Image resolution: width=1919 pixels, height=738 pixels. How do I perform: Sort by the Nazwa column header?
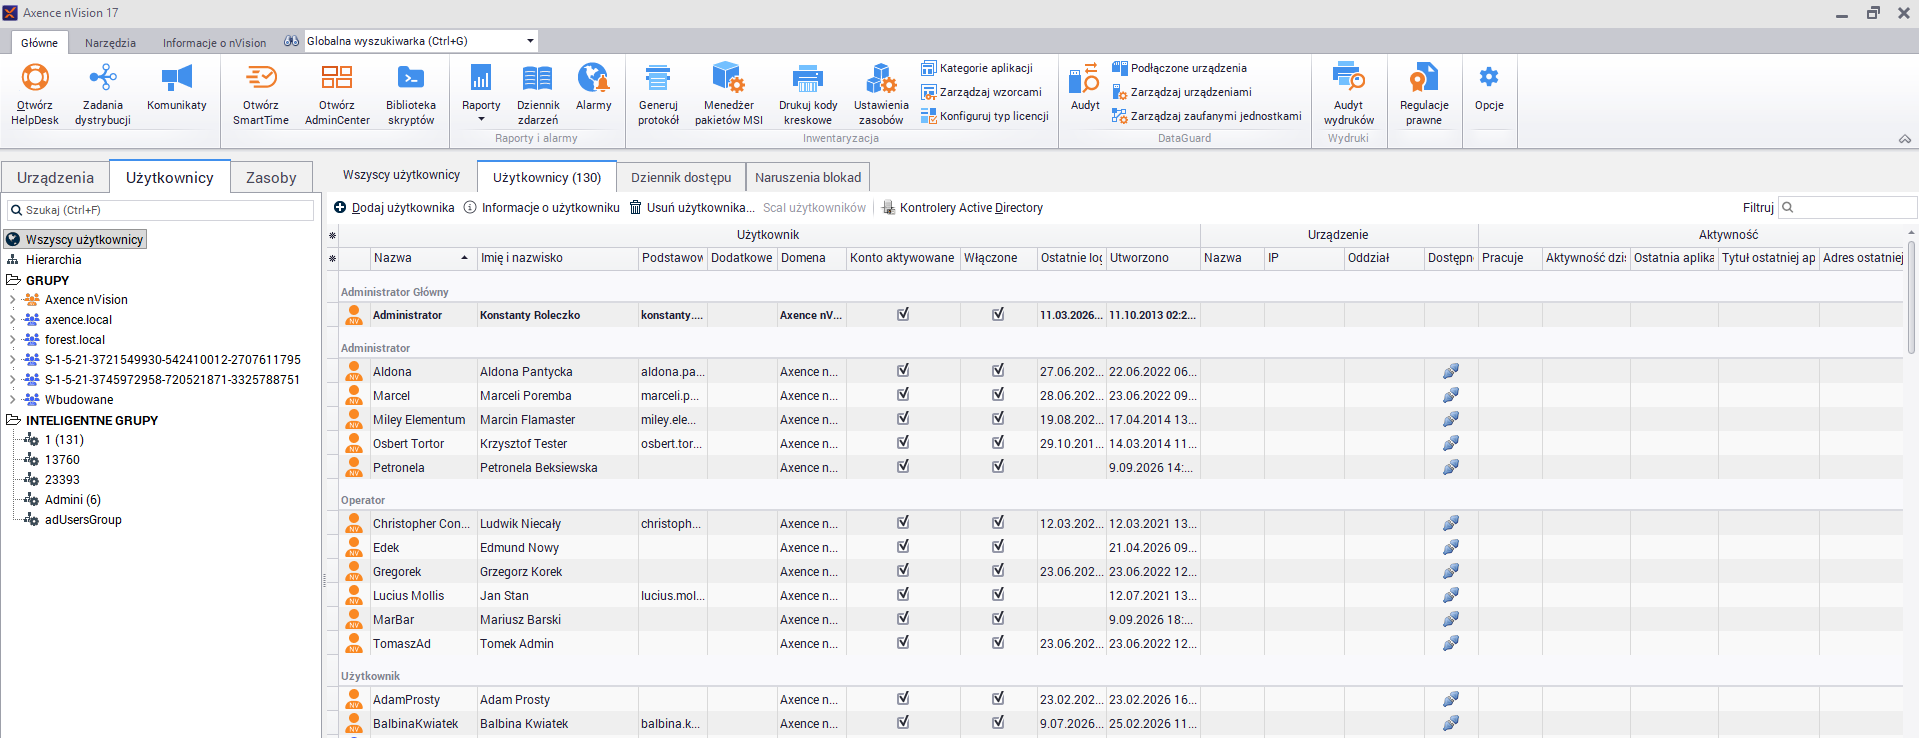click(420, 258)
